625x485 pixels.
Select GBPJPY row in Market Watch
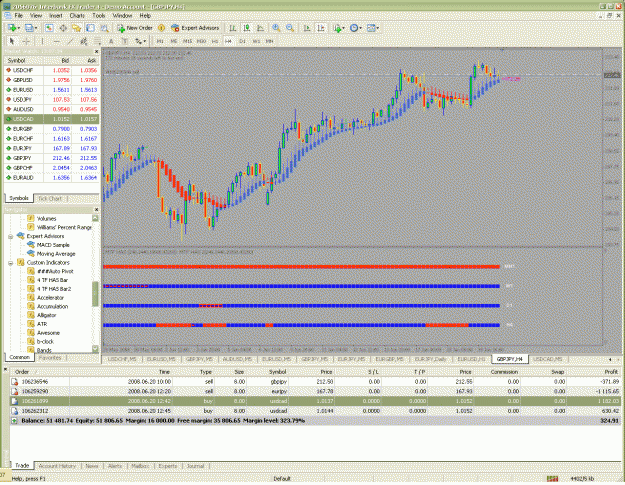pyautogui.click(x=51, y=158)
